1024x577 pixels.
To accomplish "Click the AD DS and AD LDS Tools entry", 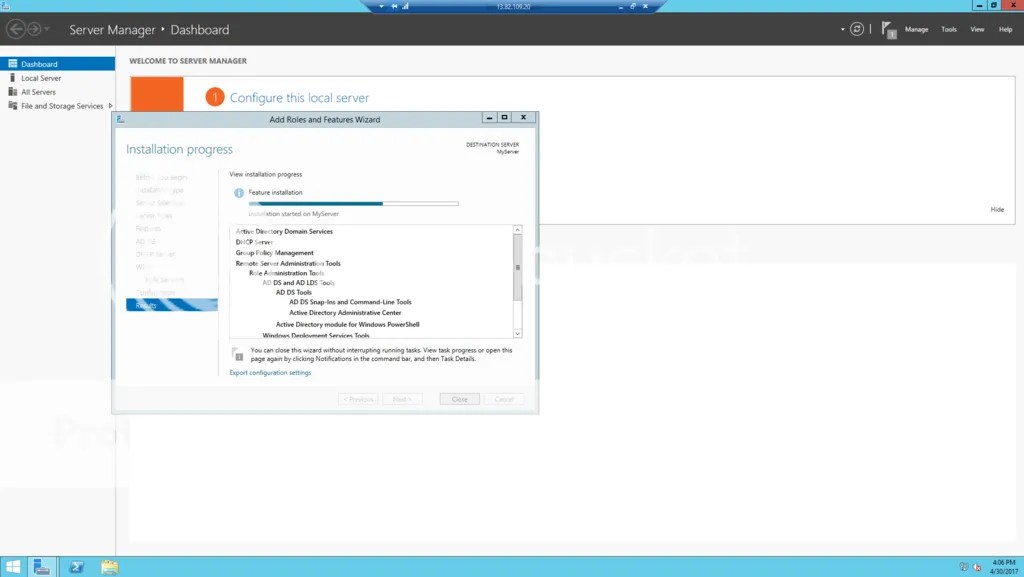I will pos(298,283).
